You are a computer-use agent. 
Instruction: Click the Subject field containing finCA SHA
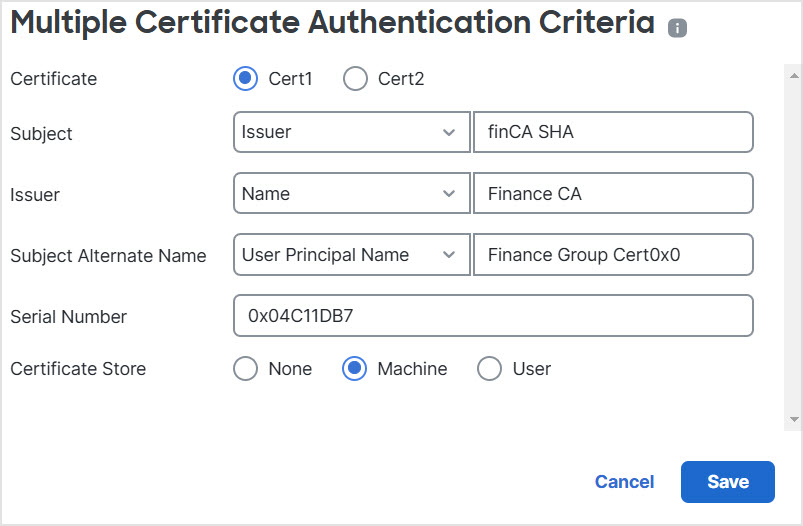point(612,132)
